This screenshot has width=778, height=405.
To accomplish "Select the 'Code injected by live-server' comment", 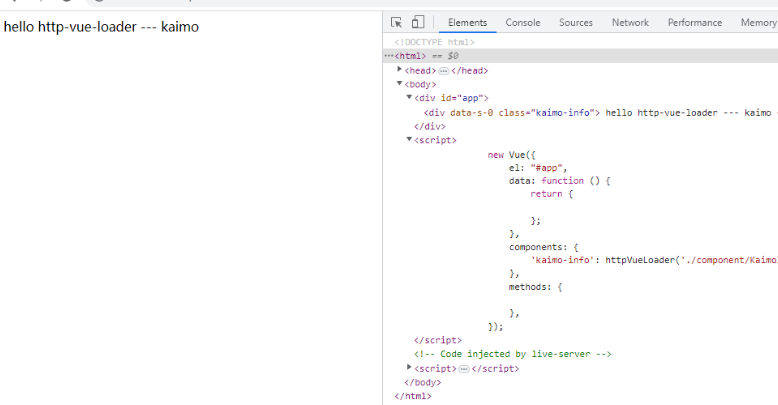I will click(x=513, y=354).
